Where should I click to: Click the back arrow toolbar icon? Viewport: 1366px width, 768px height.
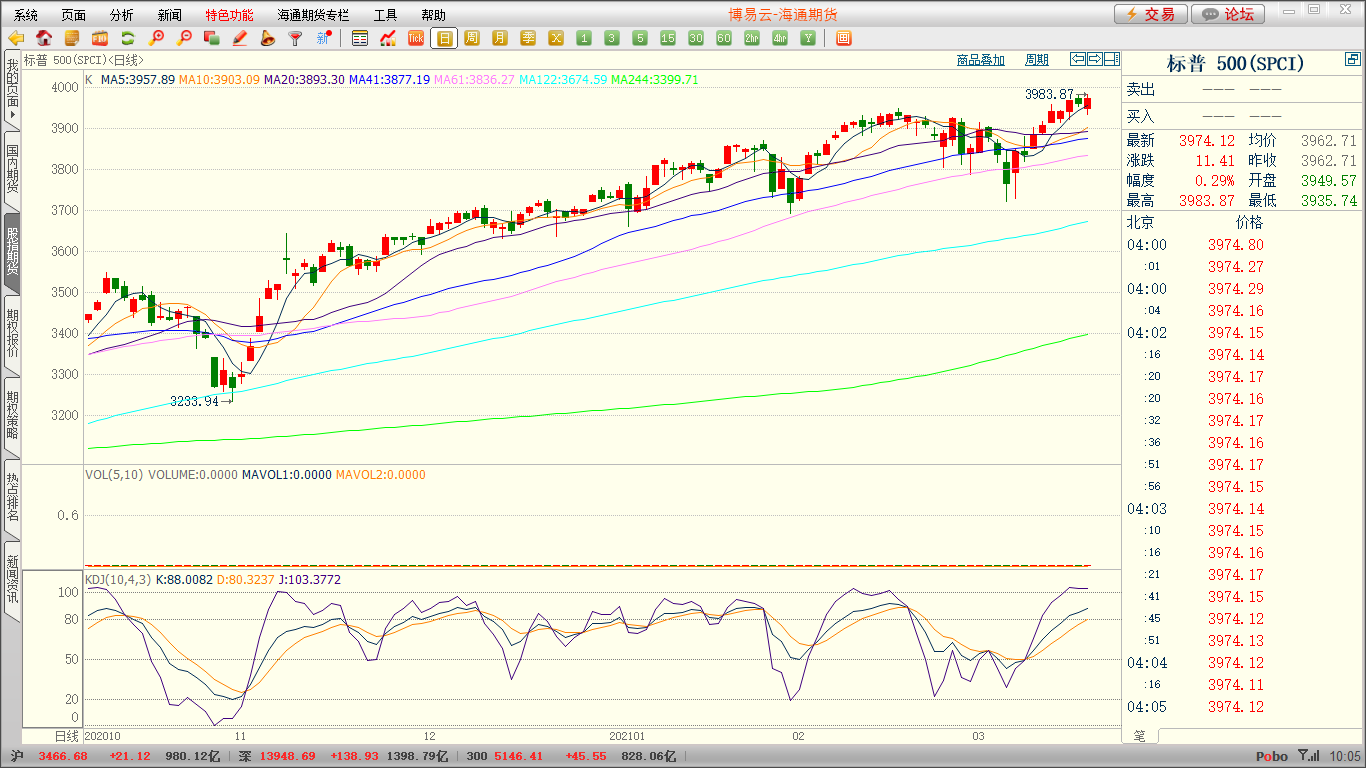pyautogui.click(x=16, y=38)
